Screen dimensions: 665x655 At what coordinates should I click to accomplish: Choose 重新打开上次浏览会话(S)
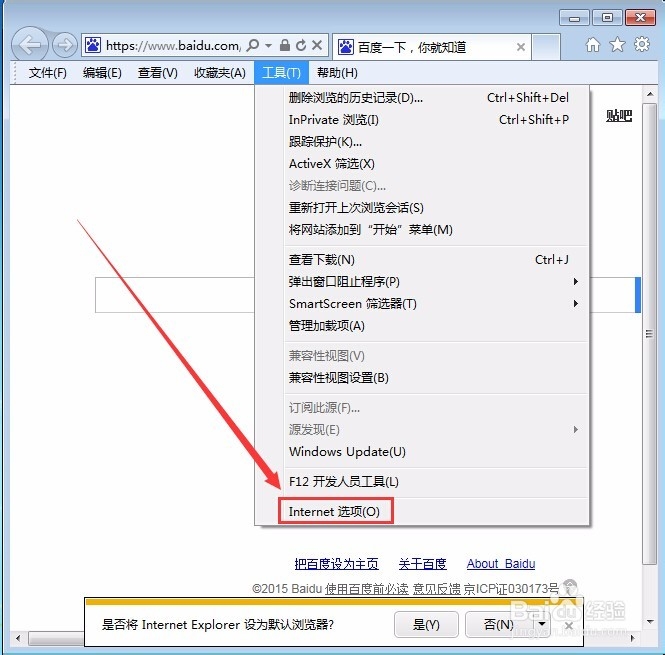point(422,208)
